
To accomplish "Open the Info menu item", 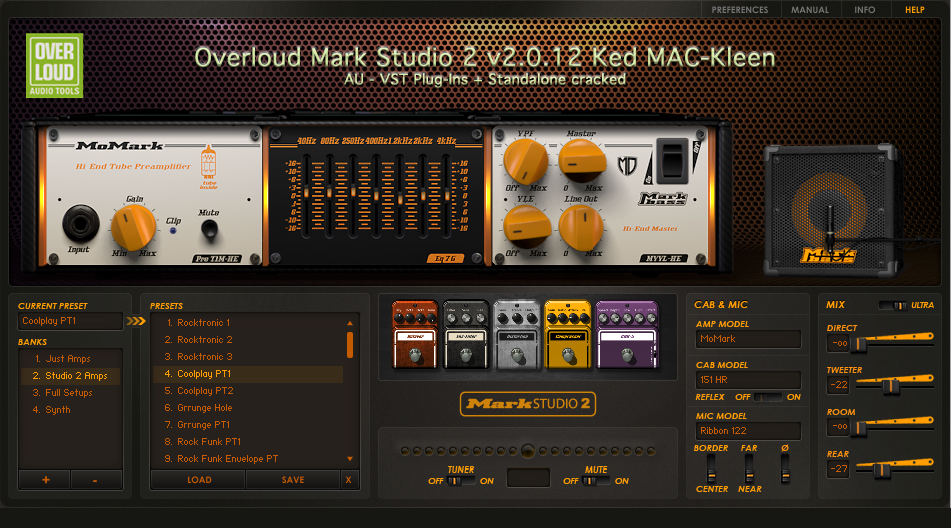I will click(864, 10).
